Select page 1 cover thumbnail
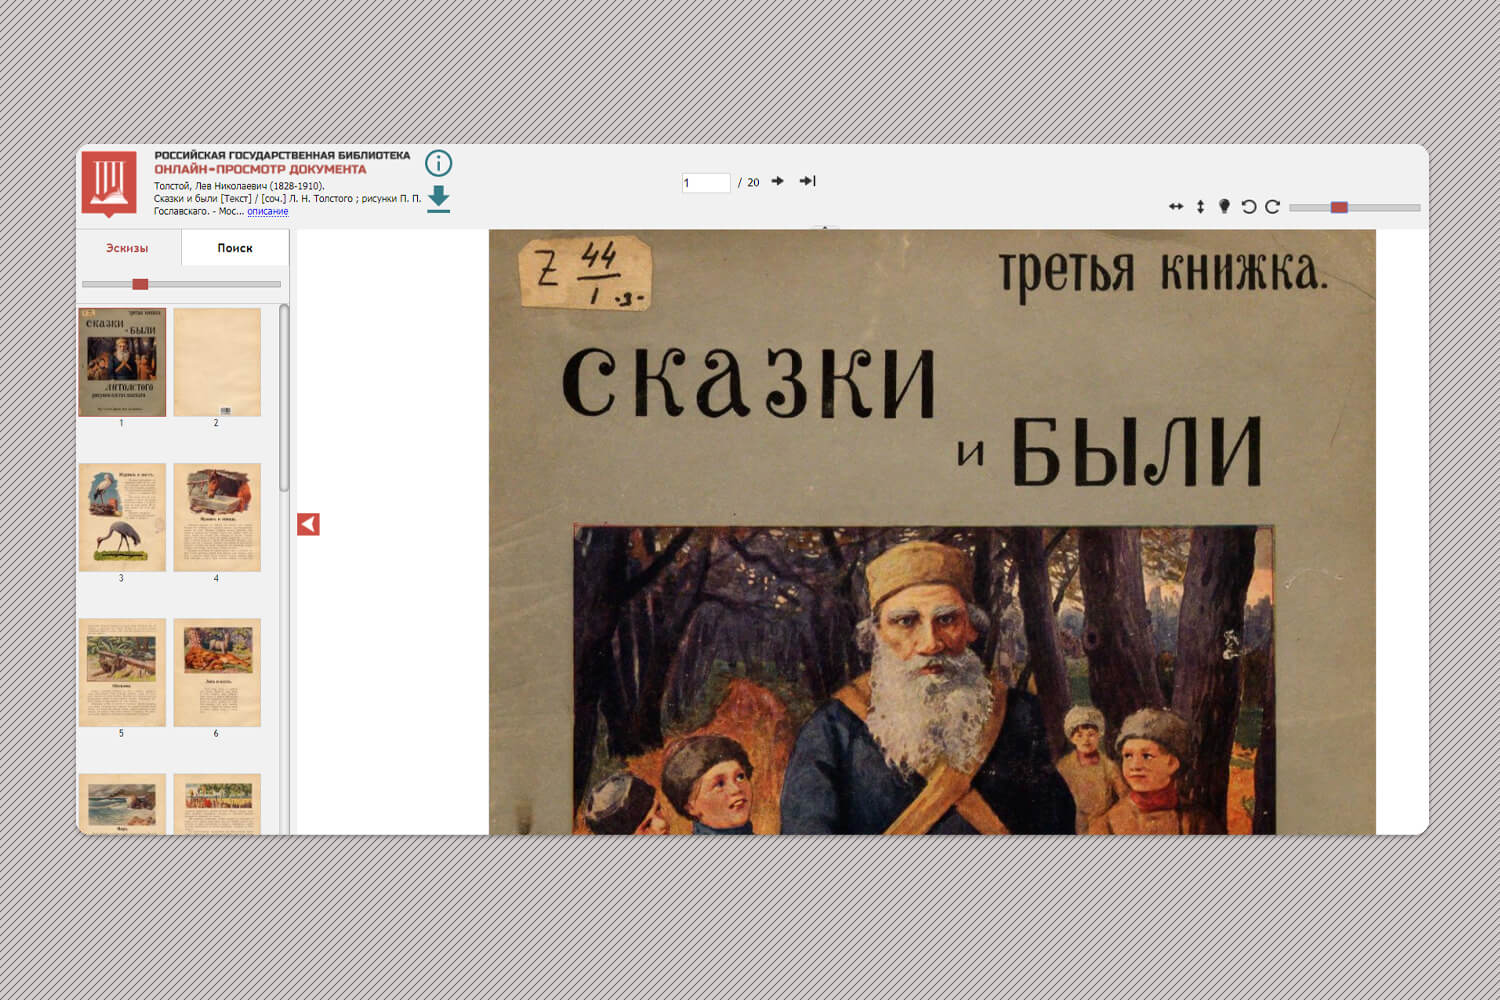 pyautogui.click(x=122, y=362)
